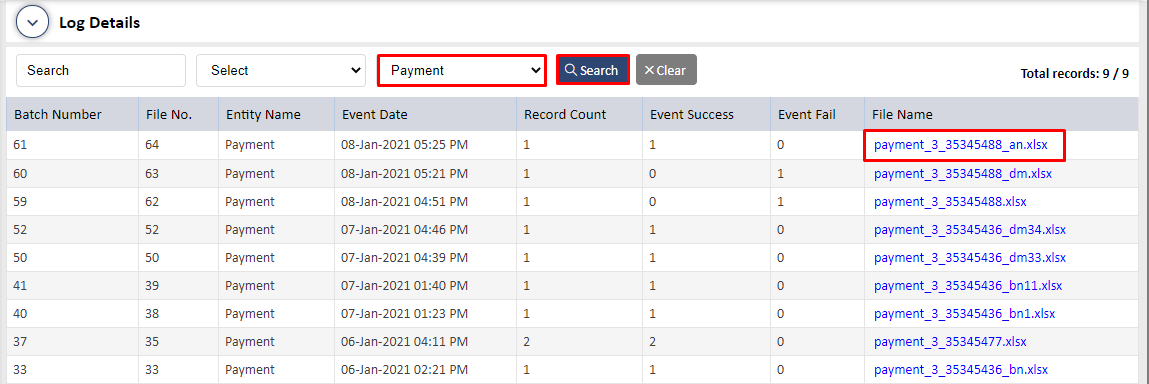Click file number 39 cell

pyautogui.click(x=178, y=286)
